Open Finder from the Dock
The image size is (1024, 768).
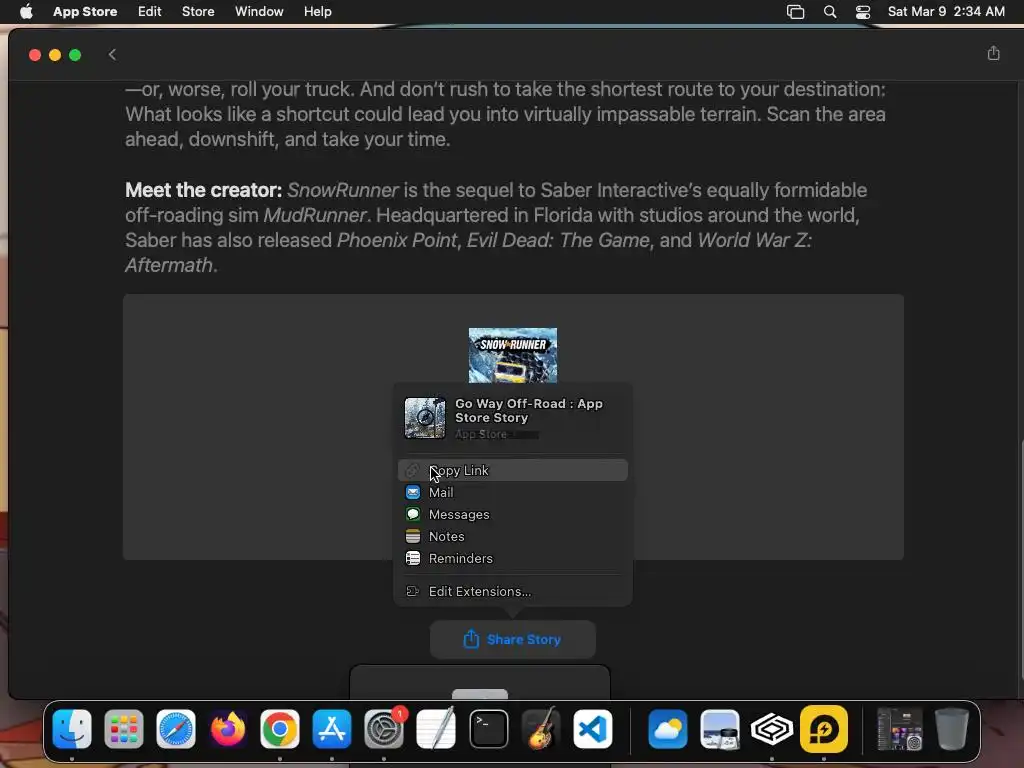coord(72,729)
